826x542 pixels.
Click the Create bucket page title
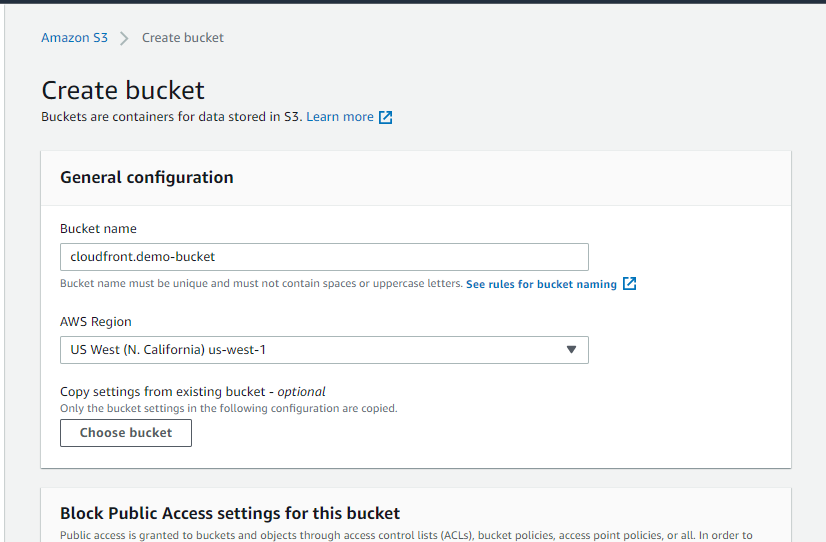tap(123, 90)
